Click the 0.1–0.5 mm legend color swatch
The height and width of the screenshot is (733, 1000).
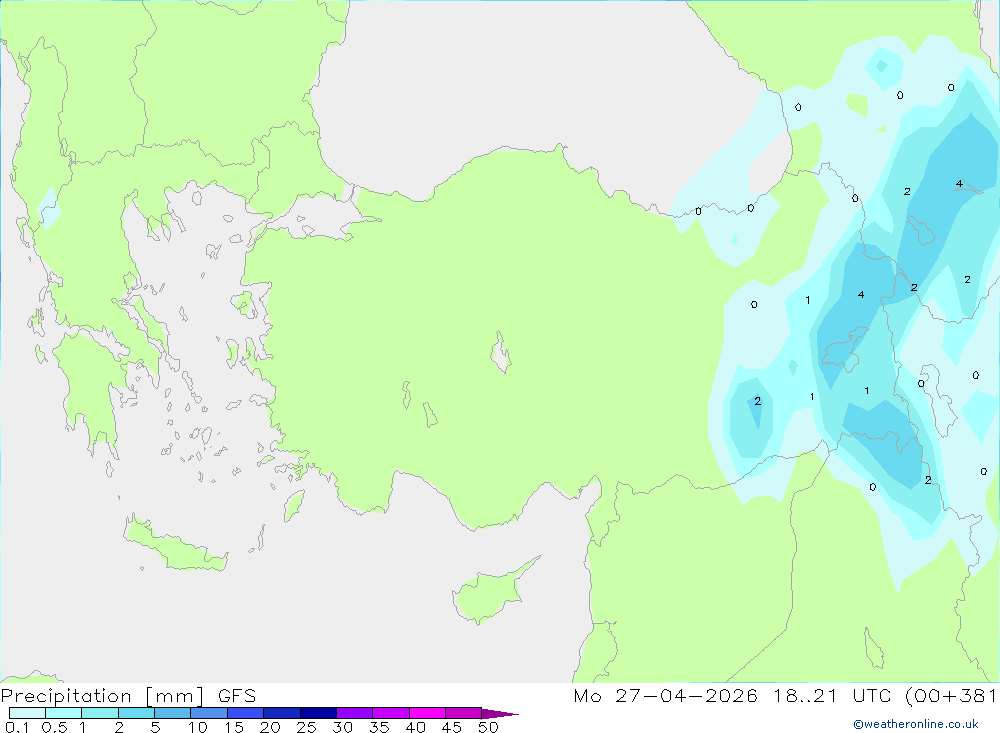(27, 713)
